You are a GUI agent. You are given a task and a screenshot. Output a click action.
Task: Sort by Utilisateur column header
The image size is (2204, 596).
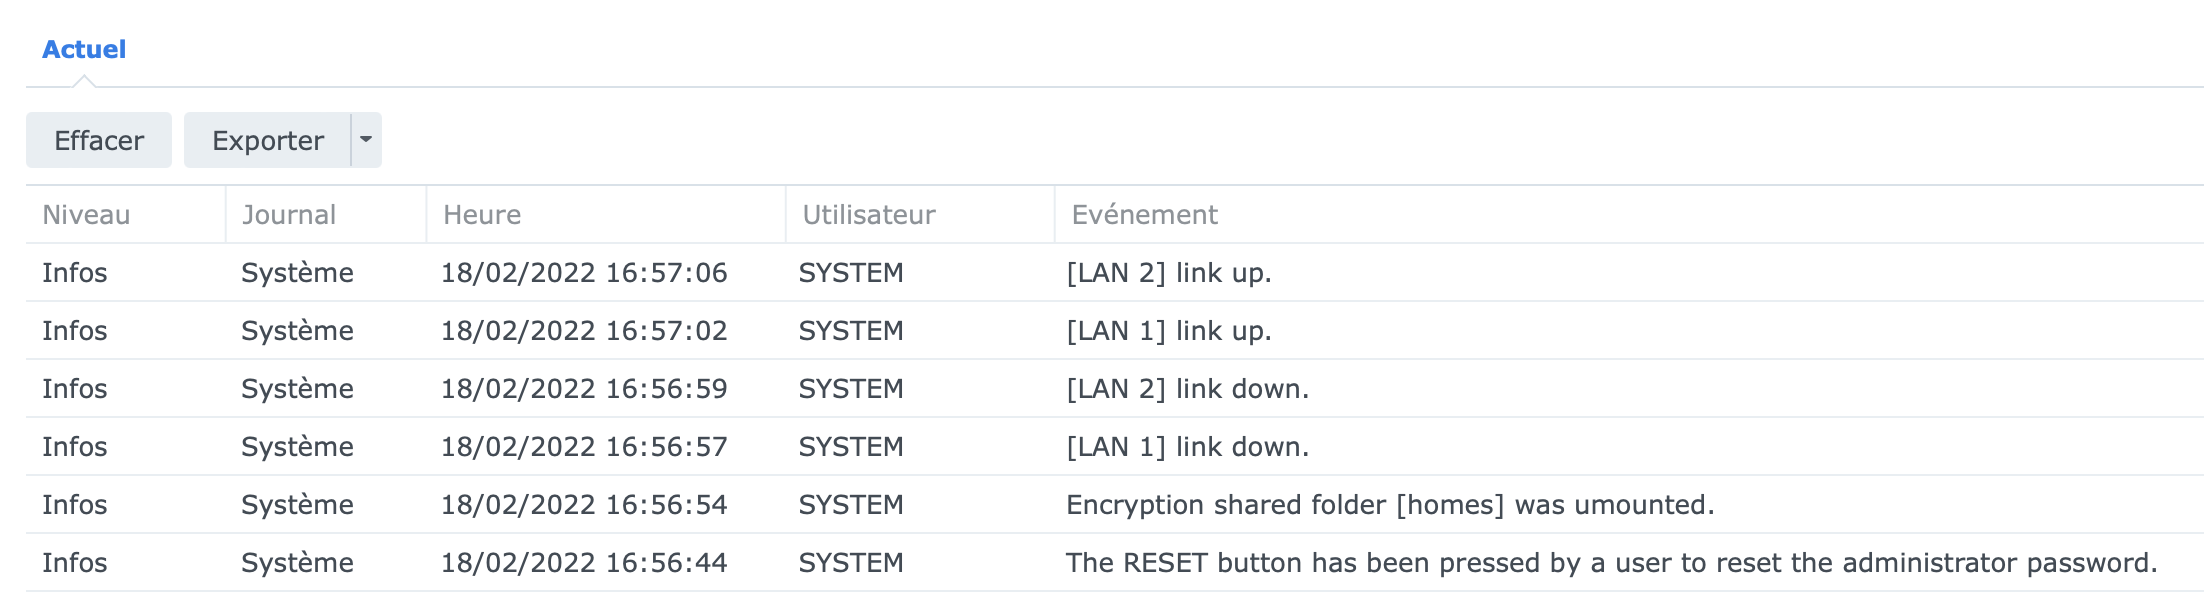click(868, 215)
